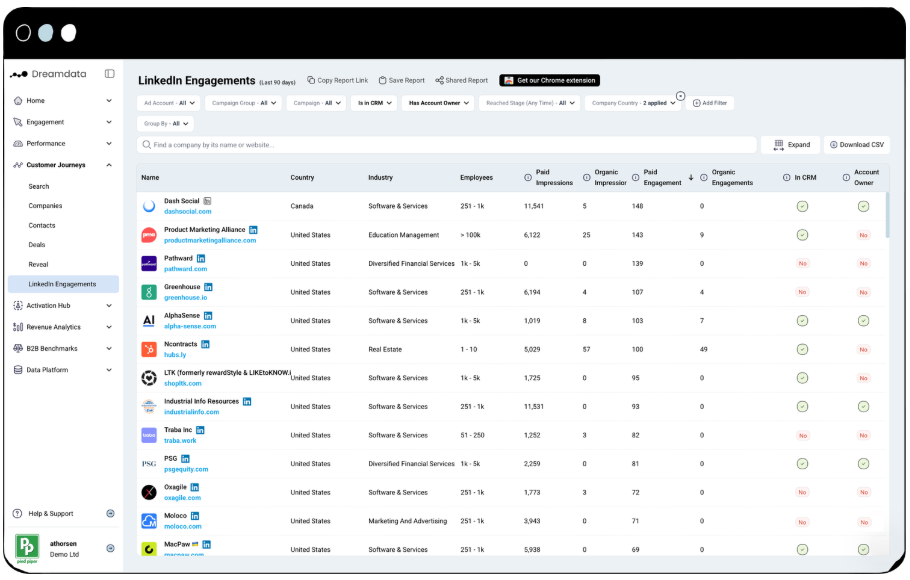Go to Deals in the sidebar
The image size is (910, 580).
click(37, 244)
